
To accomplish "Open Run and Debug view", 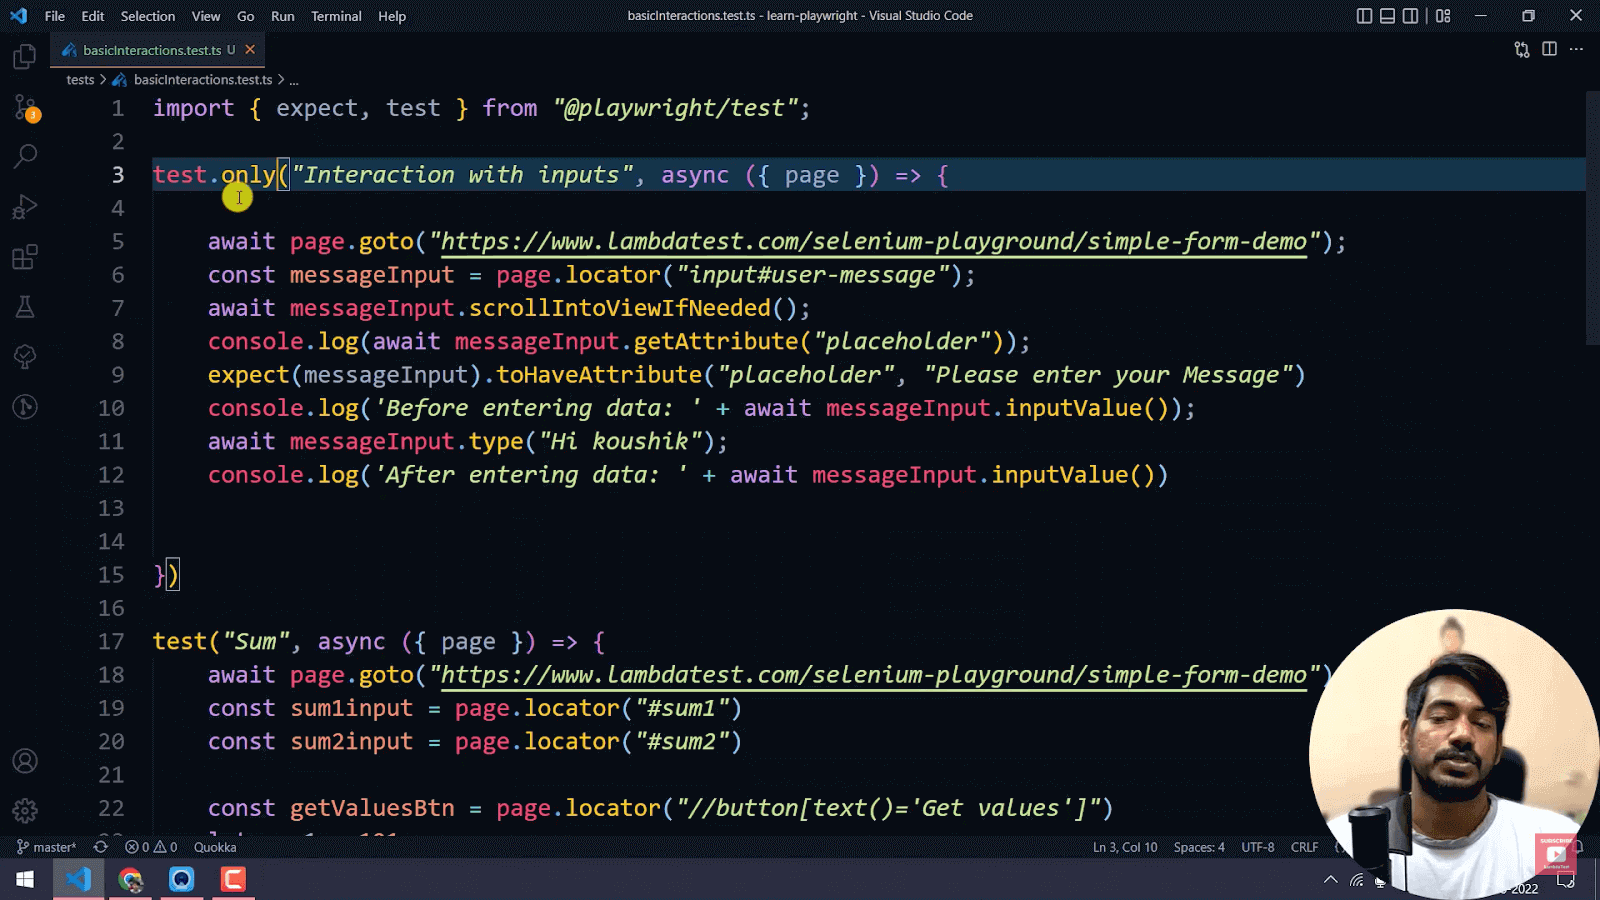I will coord(25,207).
